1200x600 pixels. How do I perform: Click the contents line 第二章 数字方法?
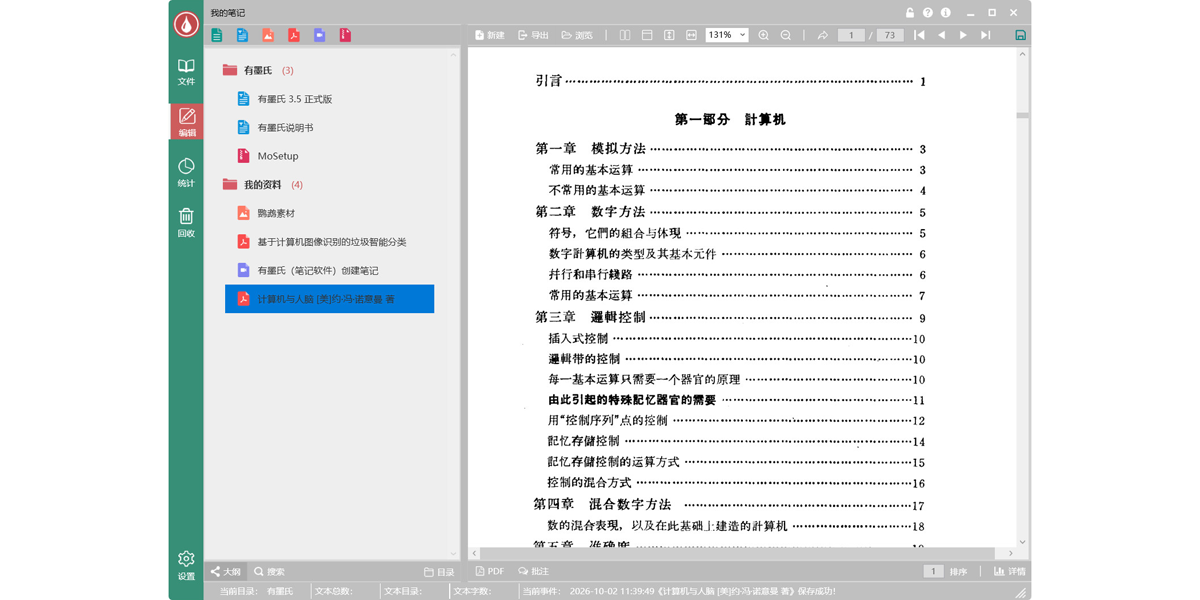[x=731, y=212]
